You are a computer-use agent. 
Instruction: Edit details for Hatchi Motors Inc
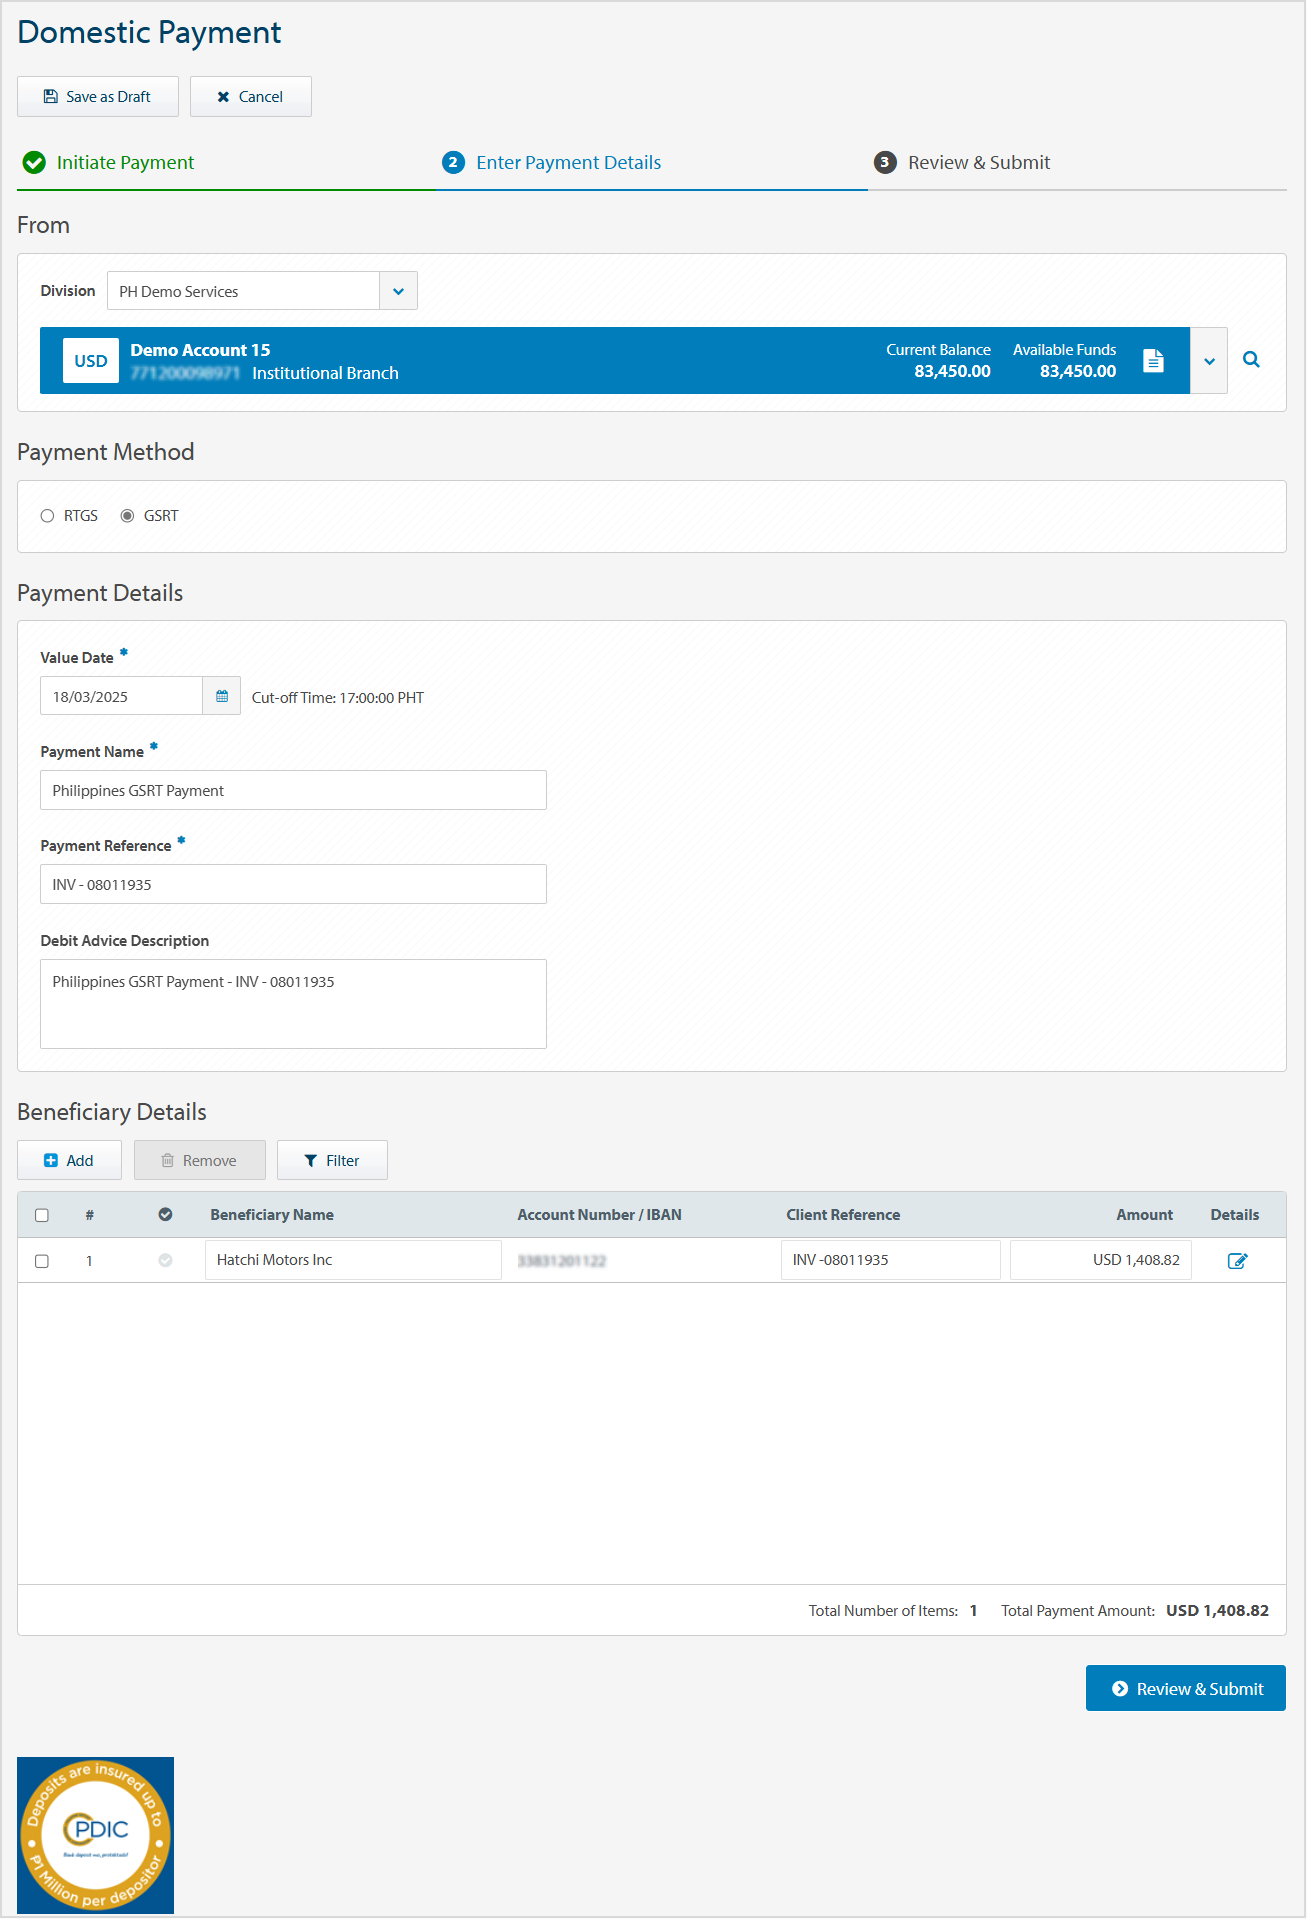pos(1237,1261)
